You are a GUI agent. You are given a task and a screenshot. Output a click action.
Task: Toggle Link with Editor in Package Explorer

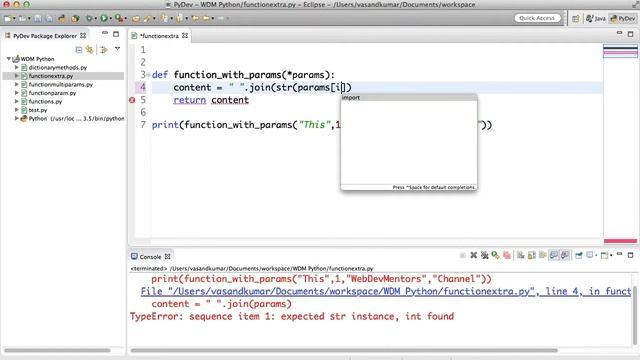coord(89,50)
